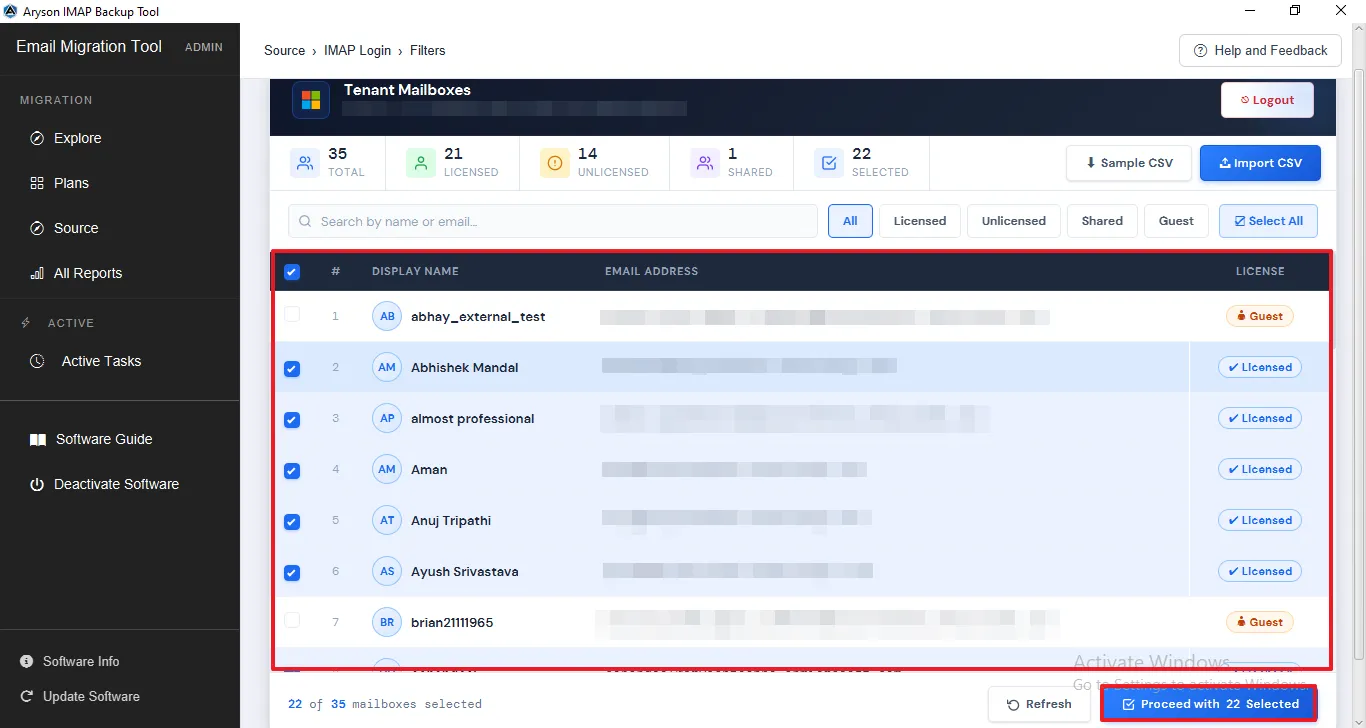The width and height of the screenshot is (1366, 728).
Task: Click the Import CSV button
Action: pyautogui.click(x=1260, y=163)
